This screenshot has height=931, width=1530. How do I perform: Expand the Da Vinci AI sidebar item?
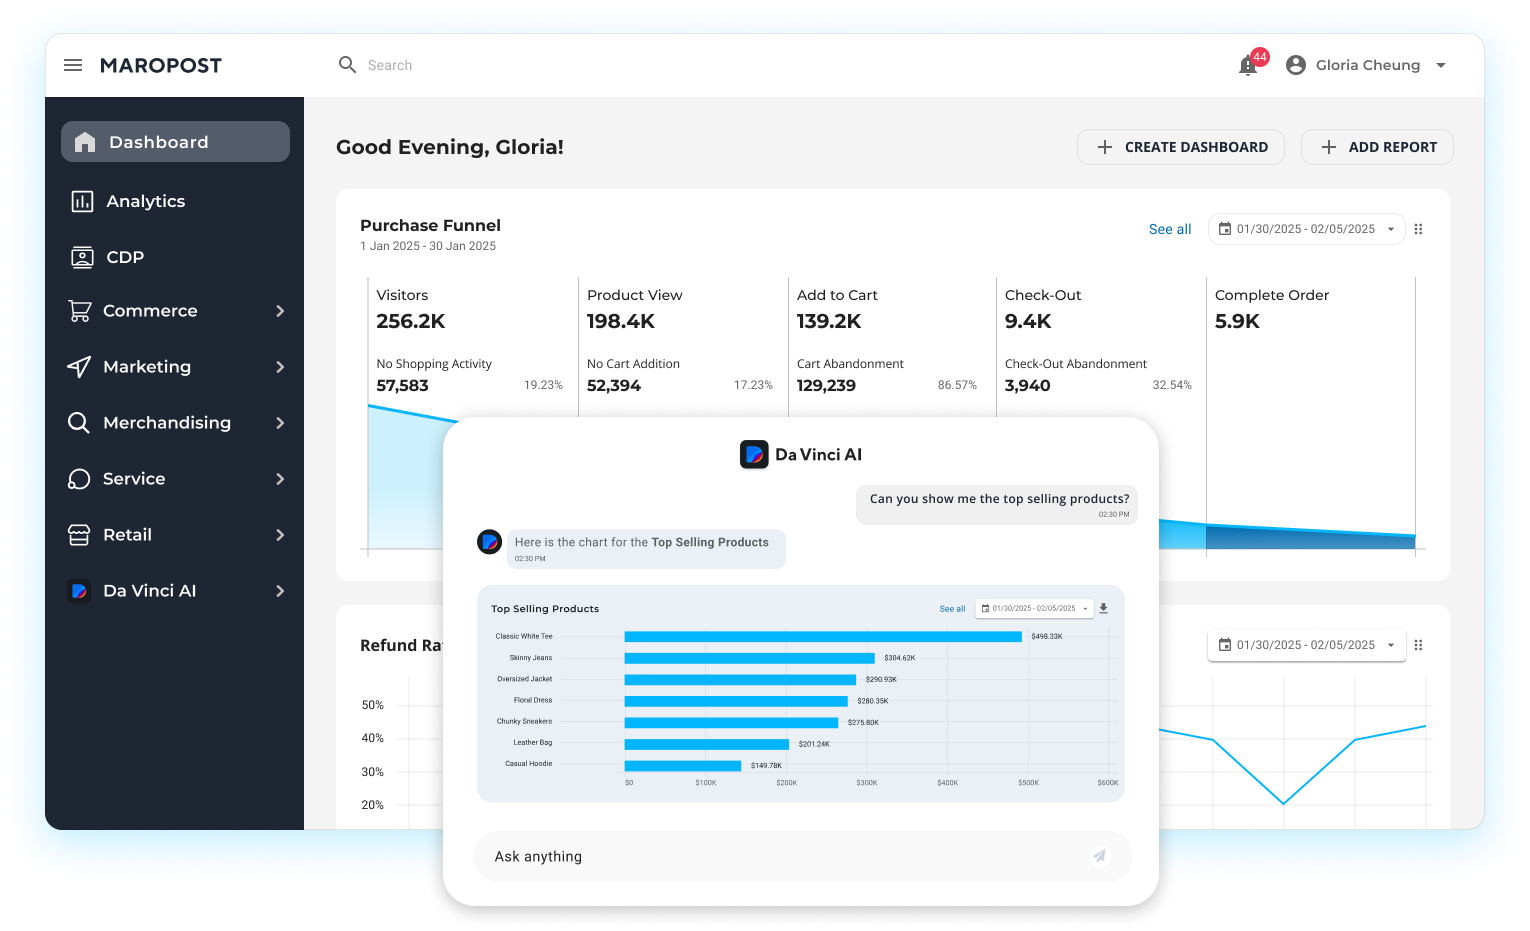tap(280, 591)
